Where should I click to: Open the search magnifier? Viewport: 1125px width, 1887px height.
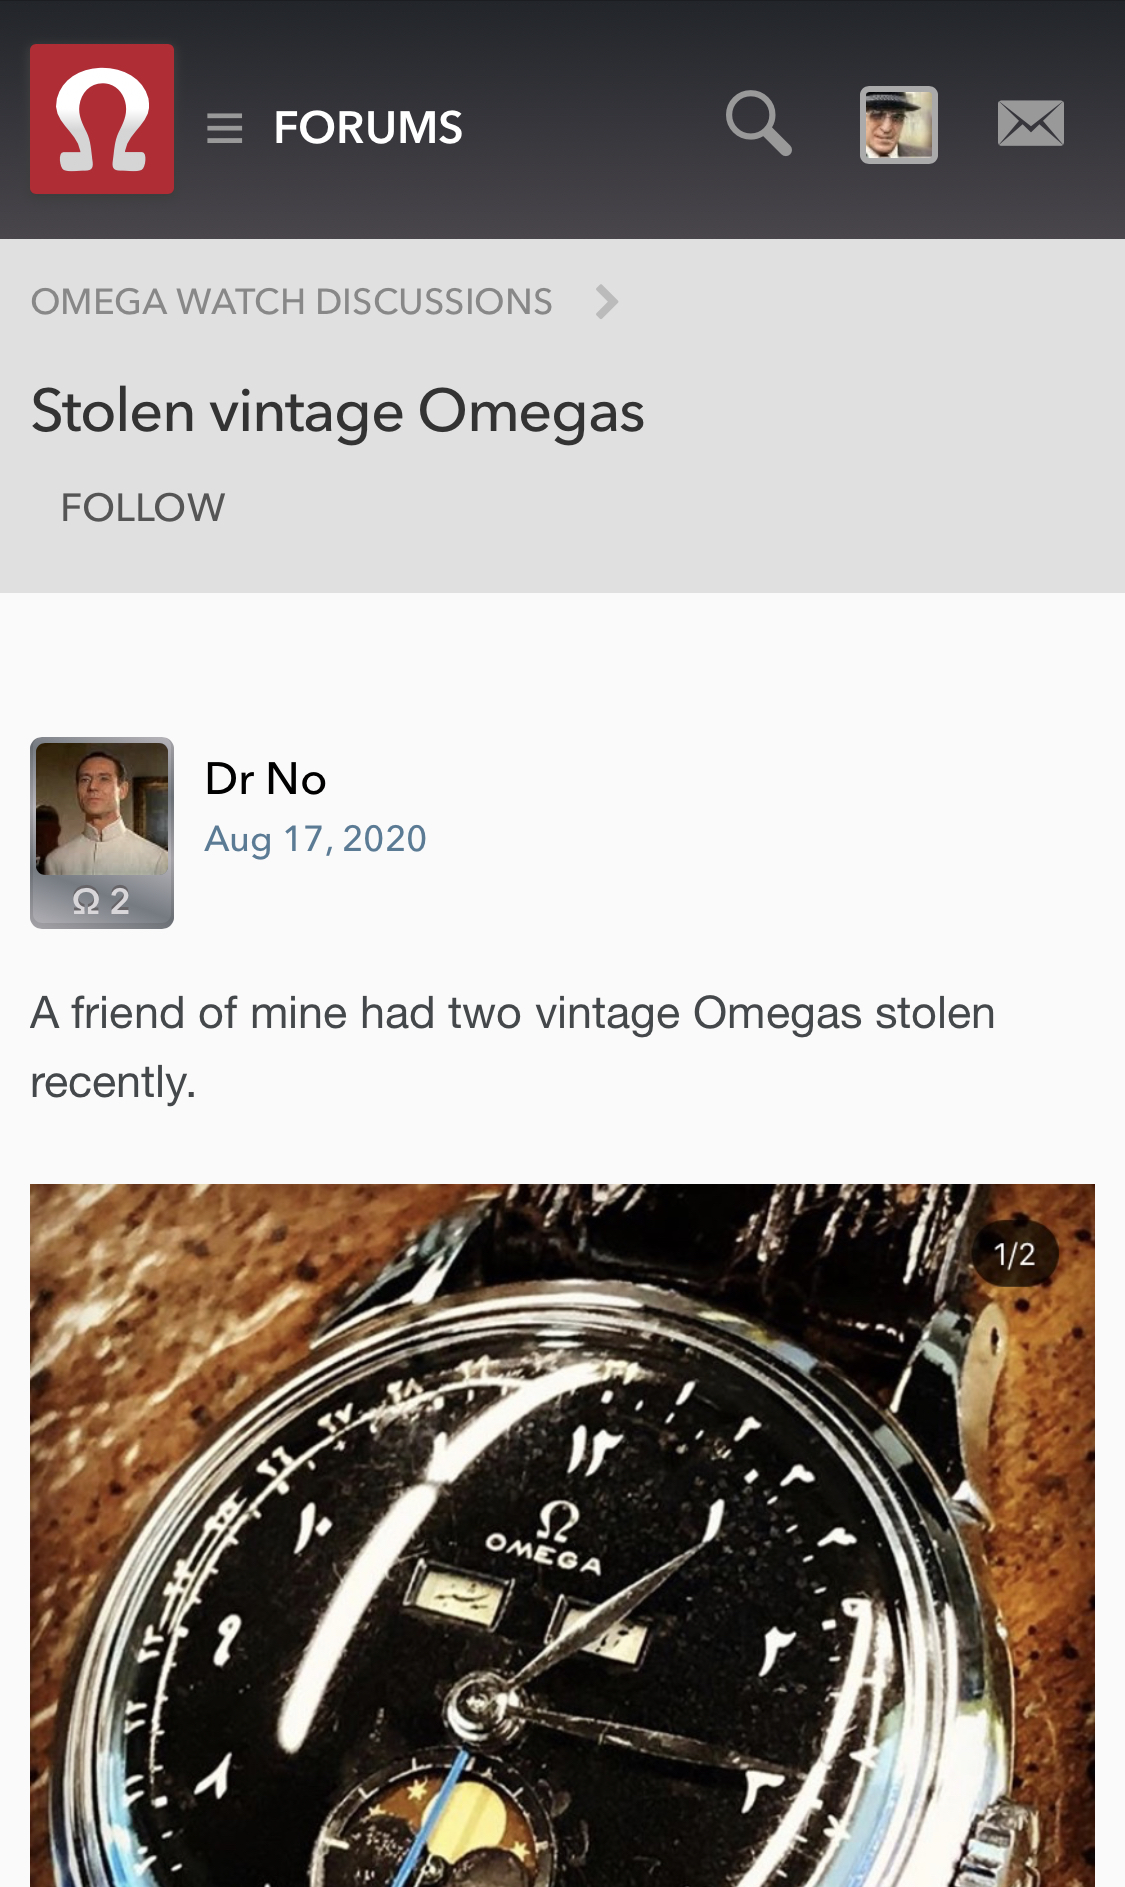pos(758,124)
